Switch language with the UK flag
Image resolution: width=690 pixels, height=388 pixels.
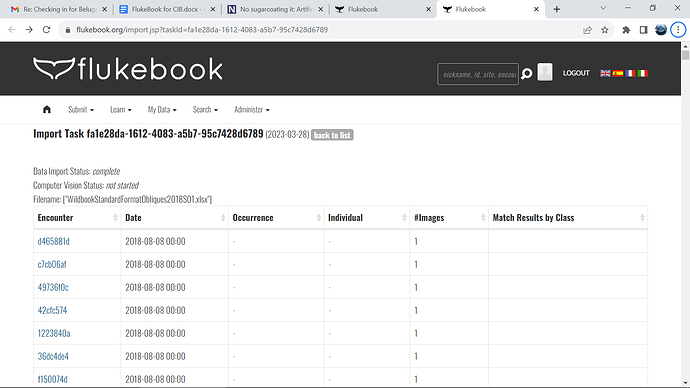(x=606, y=73)
